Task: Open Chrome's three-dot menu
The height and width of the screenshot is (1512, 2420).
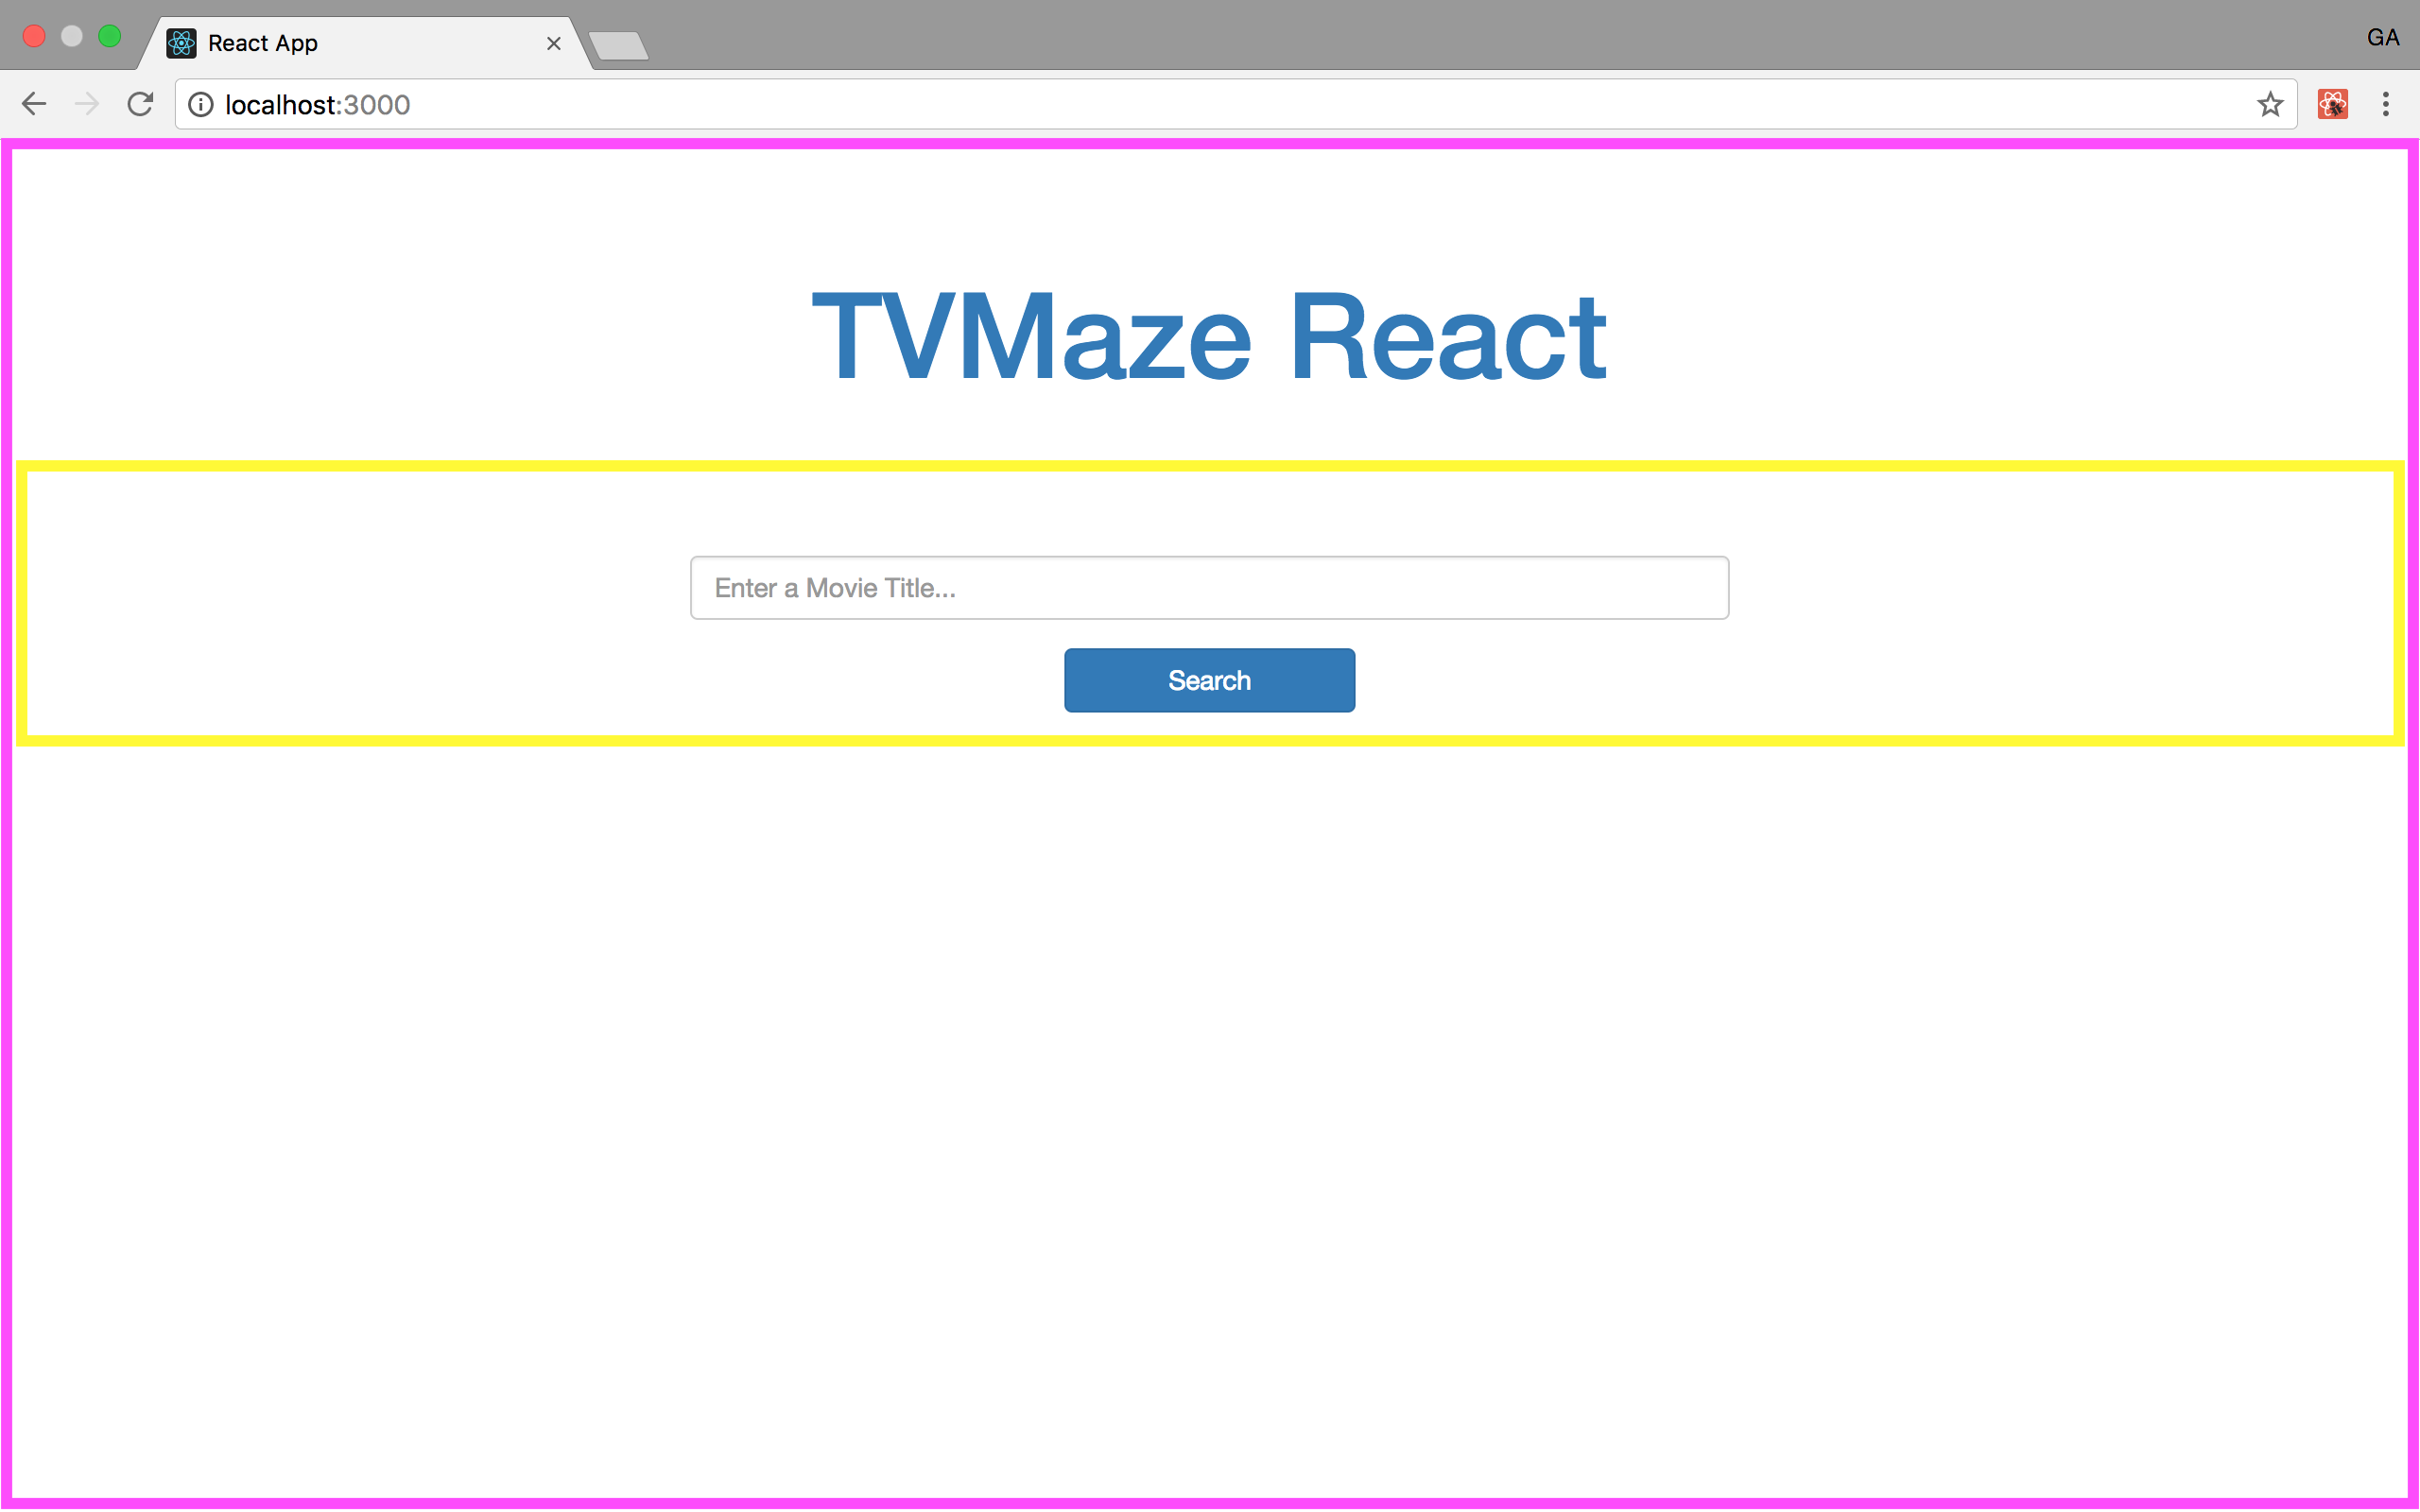Action: coord(2385,104)
